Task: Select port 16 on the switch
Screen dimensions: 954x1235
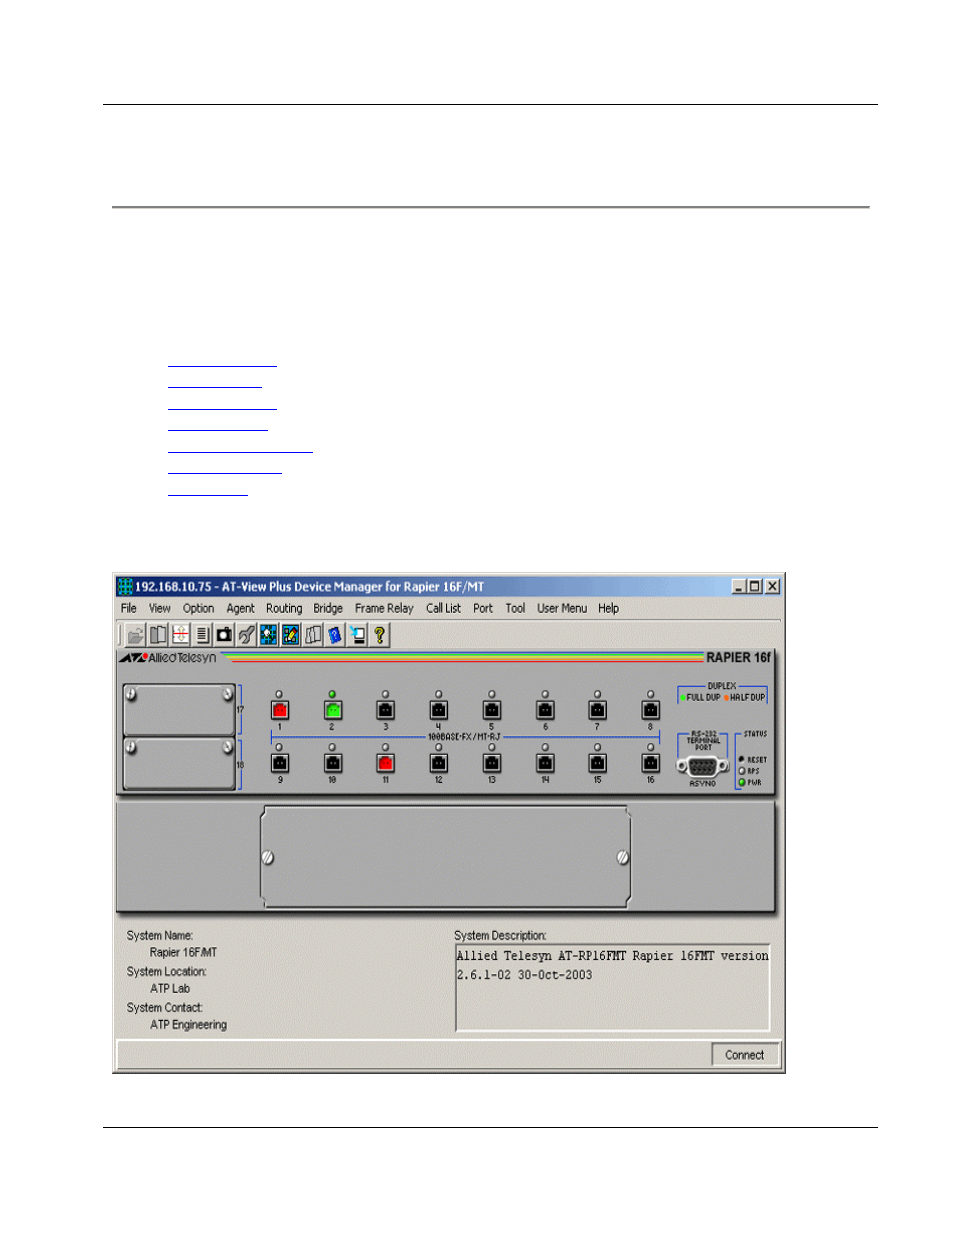Action: click(x=651, y=763)
